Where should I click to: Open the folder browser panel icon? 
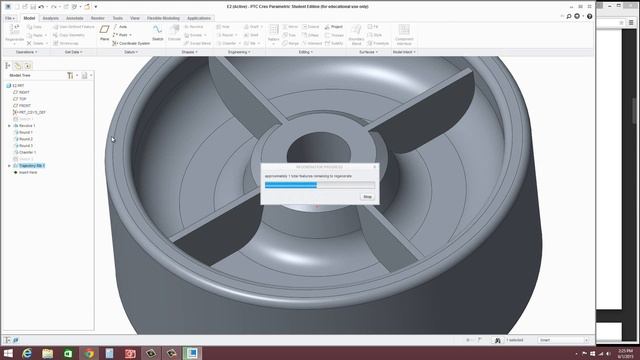tap(18, 66)
